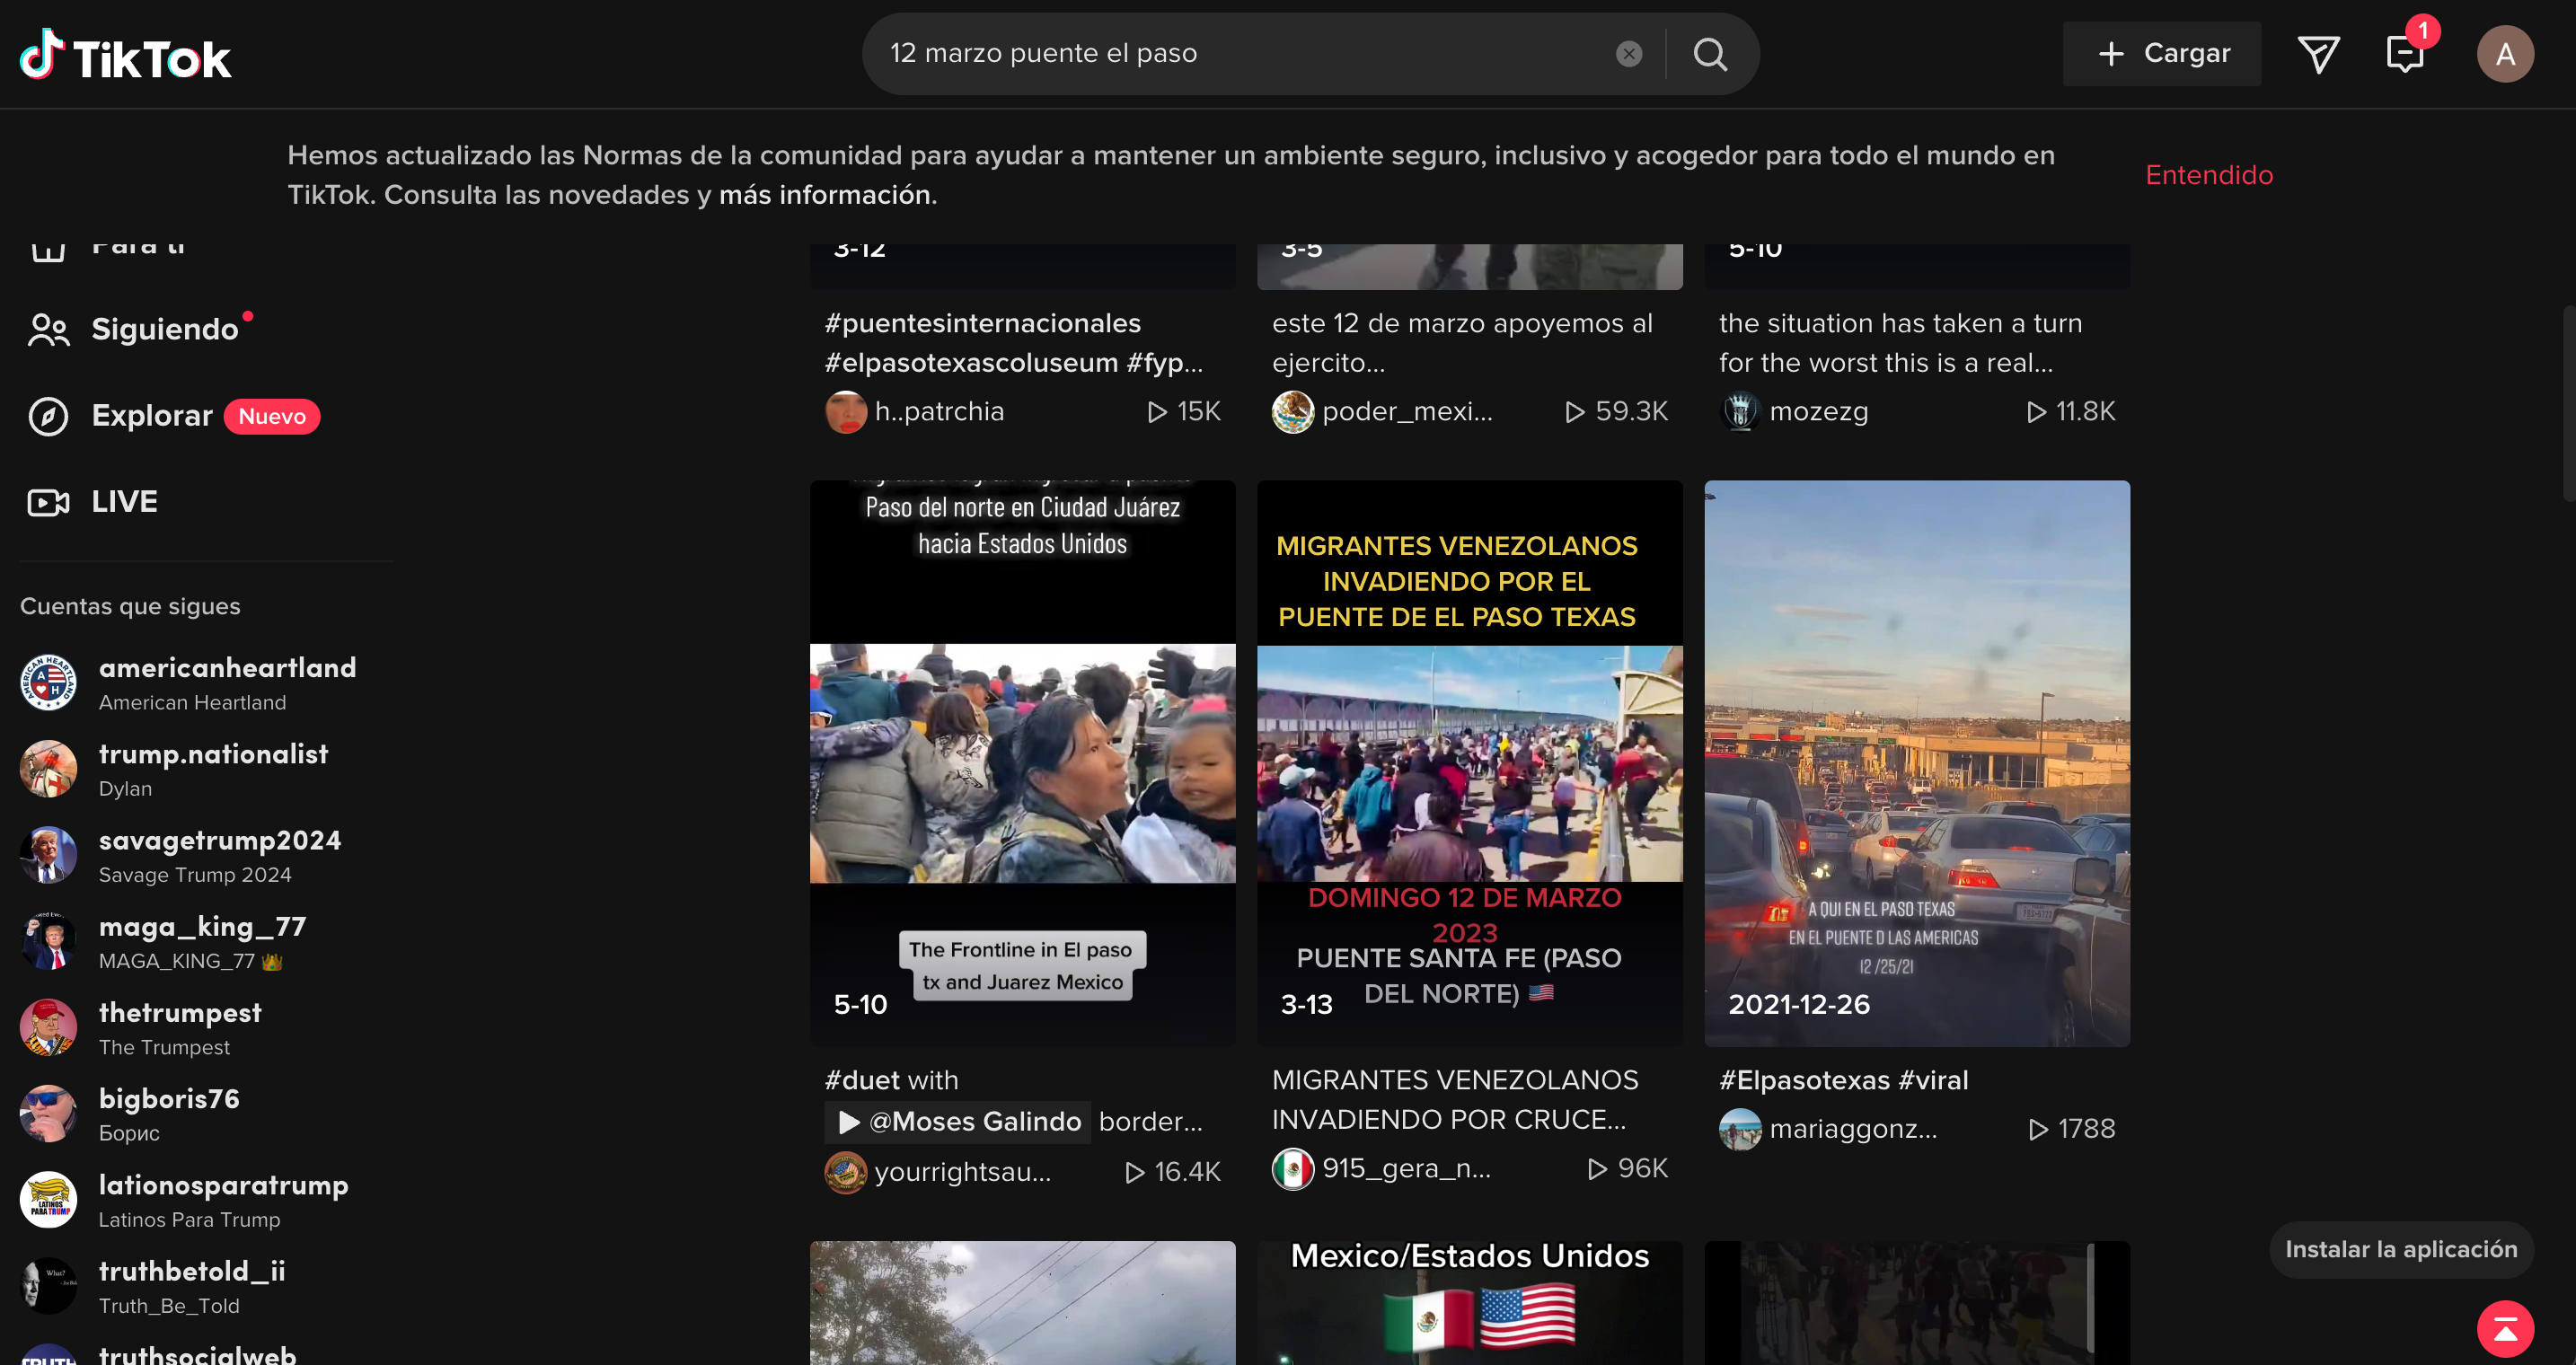Viewport: 2576px width, 1365px height.
Task: Click trump.nationalist profile avatar
Action: tap(48, 769)
